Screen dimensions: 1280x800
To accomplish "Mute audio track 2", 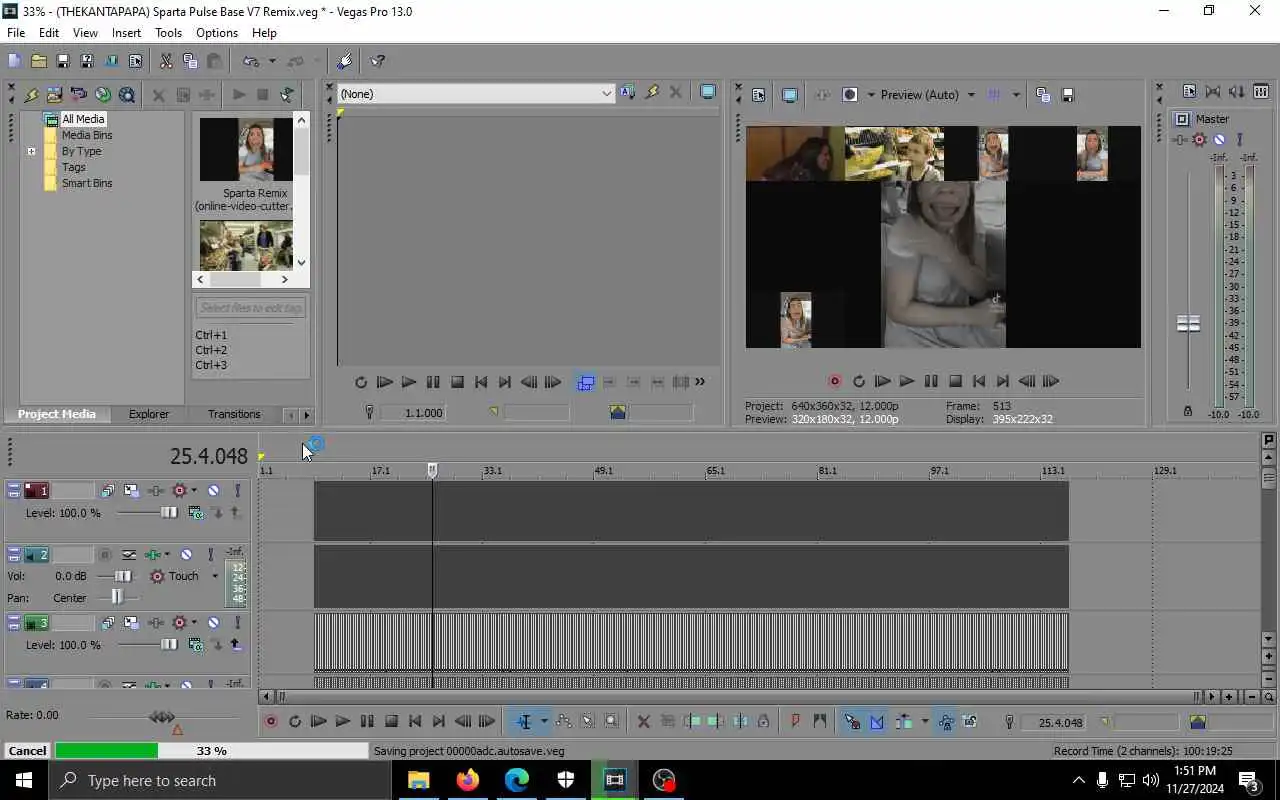I will pos(186,554).
